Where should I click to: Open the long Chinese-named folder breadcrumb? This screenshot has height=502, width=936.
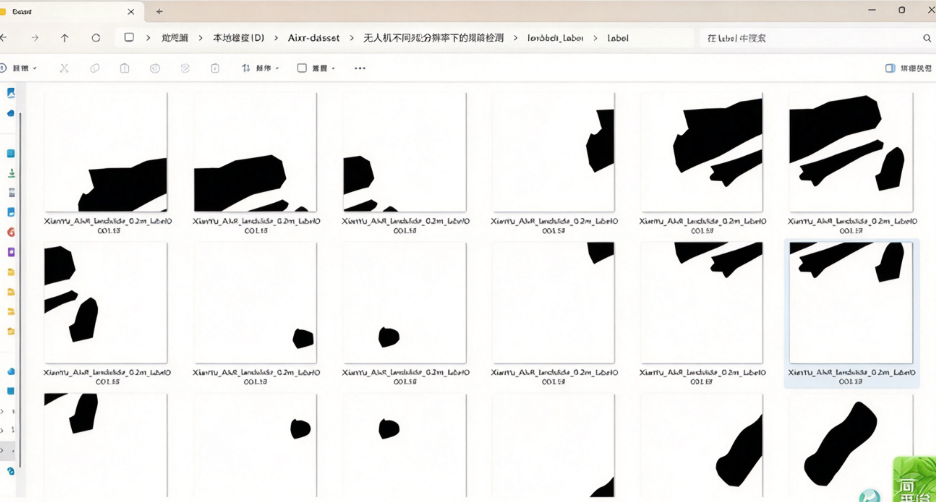(x=433, y=38)
